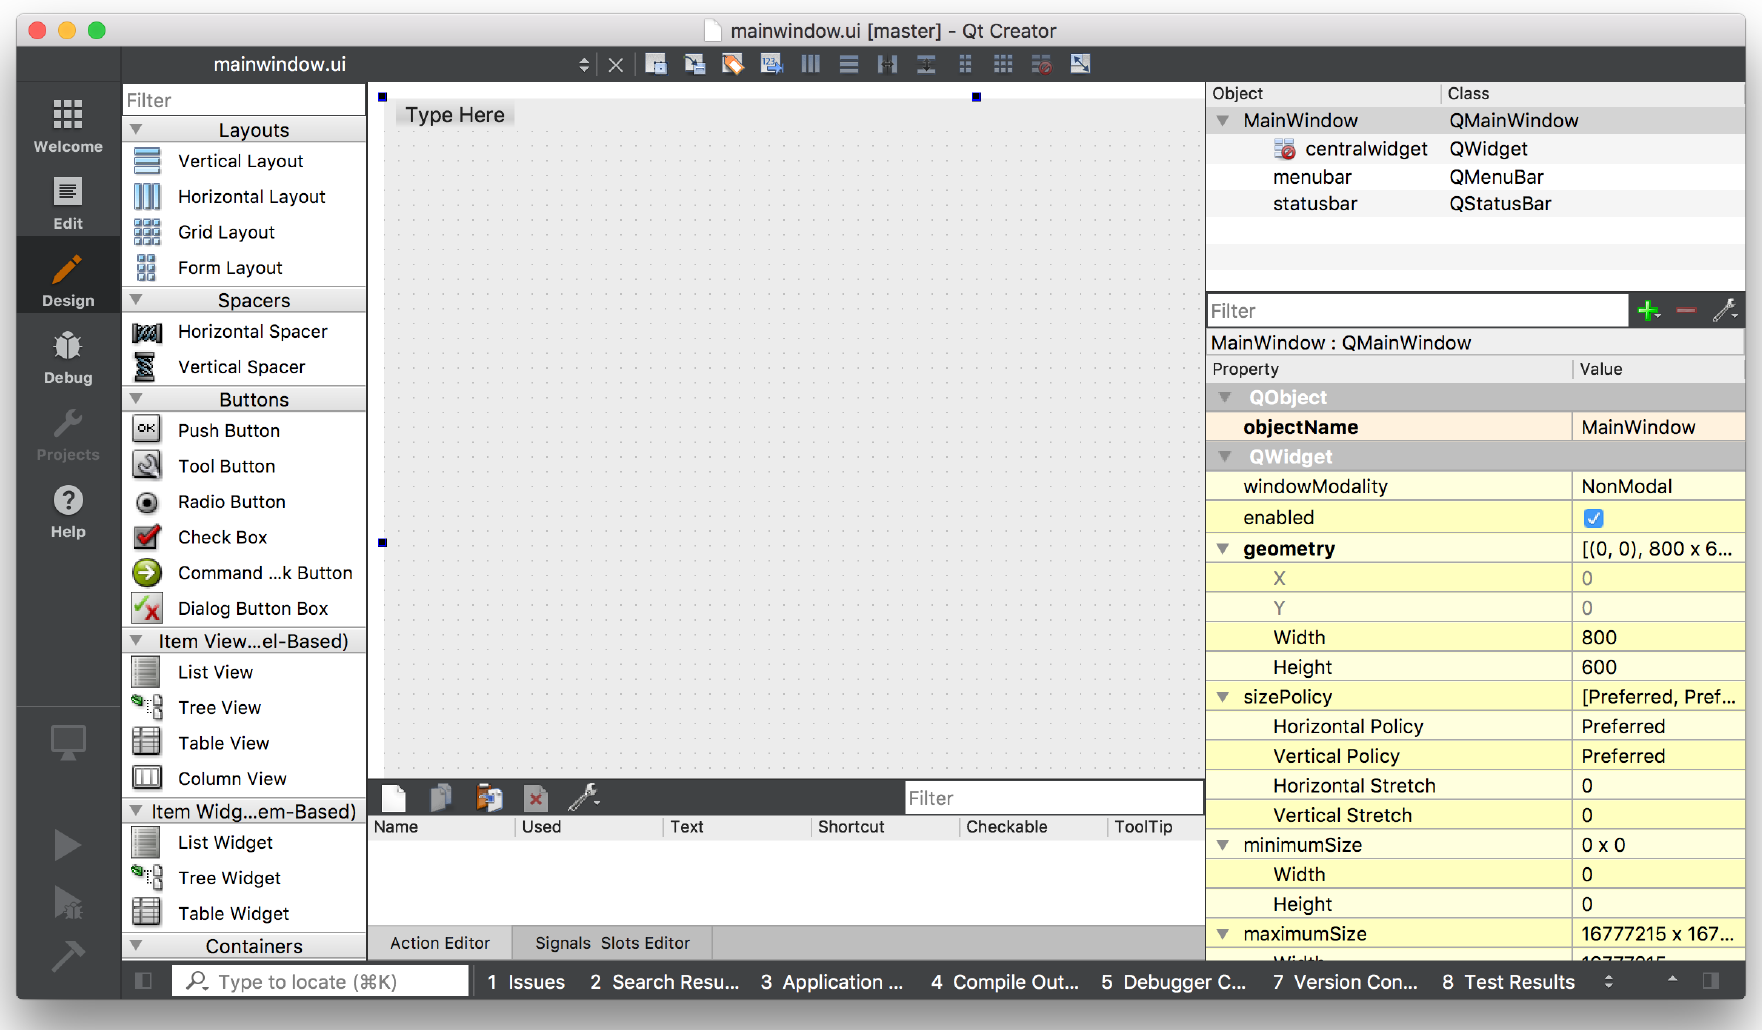Apply Lay Out Horizontally from toolbar
Image resolution: width=1762 pixels, height=1030 pixels.
[811, 64]
